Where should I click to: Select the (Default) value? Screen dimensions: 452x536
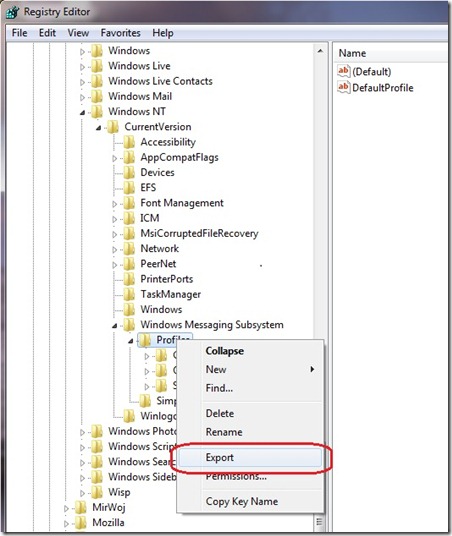(372, 71)
